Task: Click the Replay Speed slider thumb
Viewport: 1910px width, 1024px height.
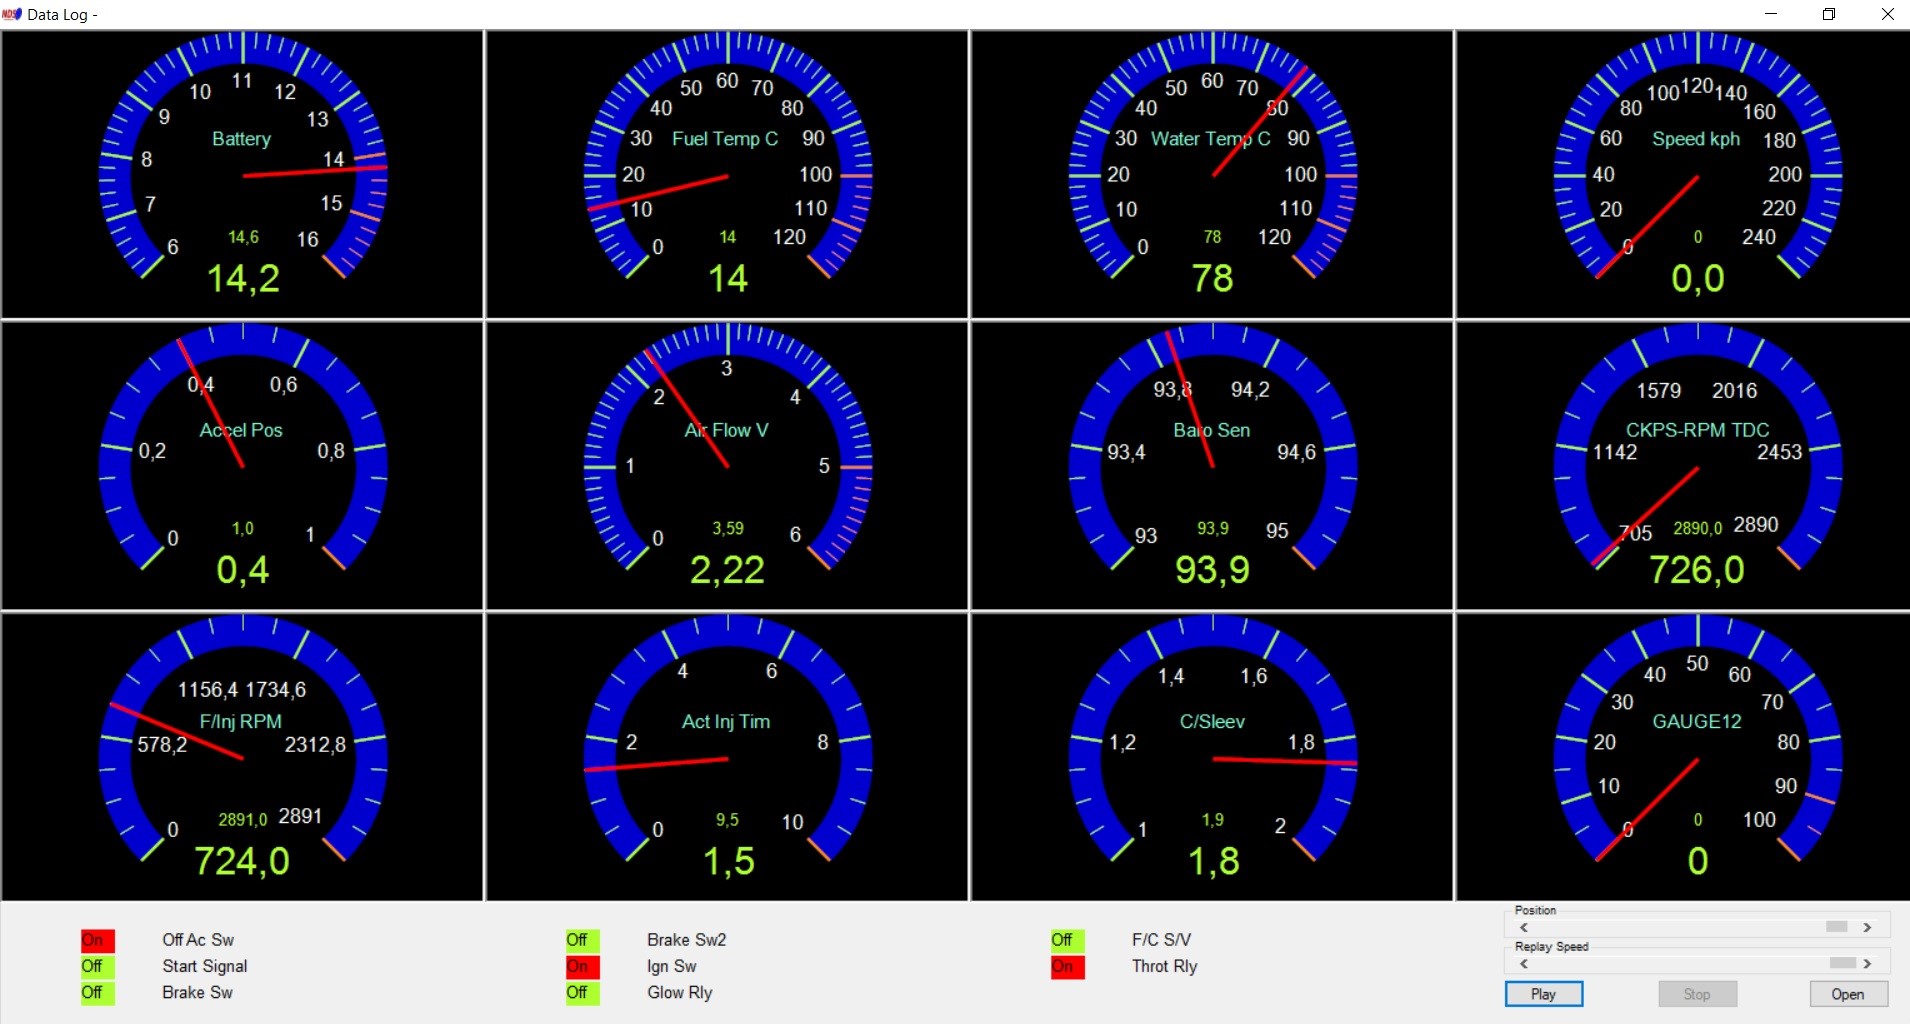Action: (x=1843, y=963)
